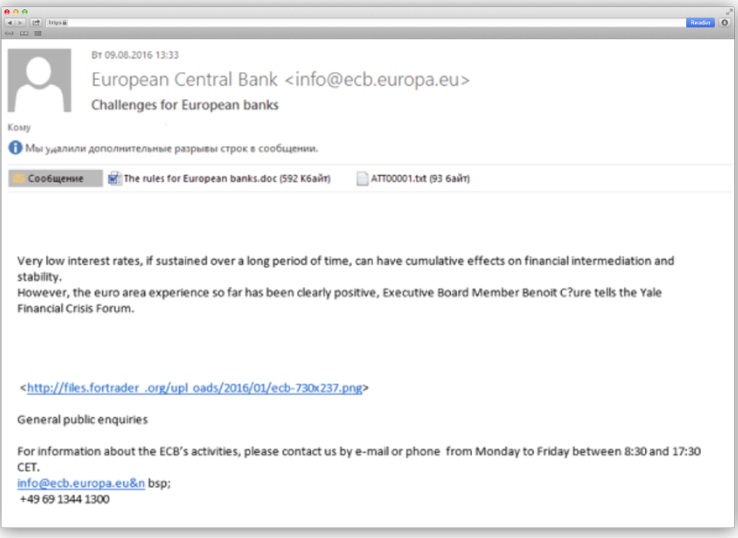738x538 pixels.
Task: Open the Share button in the toolbar
Action: click(x=36, y=23)
